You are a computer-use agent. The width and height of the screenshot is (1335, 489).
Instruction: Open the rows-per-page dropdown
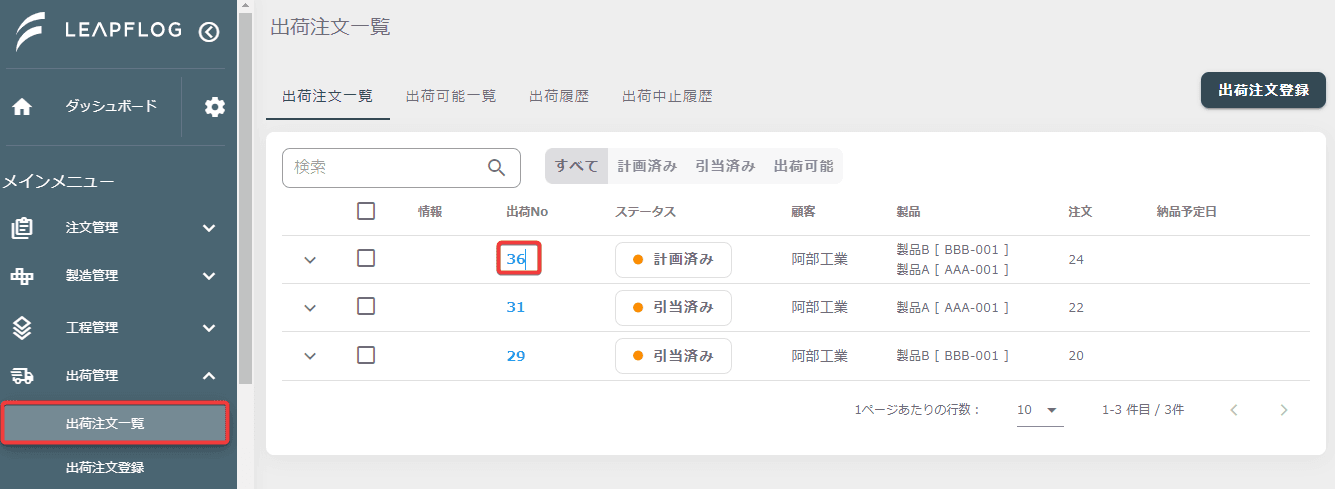tap(1040, 410)
